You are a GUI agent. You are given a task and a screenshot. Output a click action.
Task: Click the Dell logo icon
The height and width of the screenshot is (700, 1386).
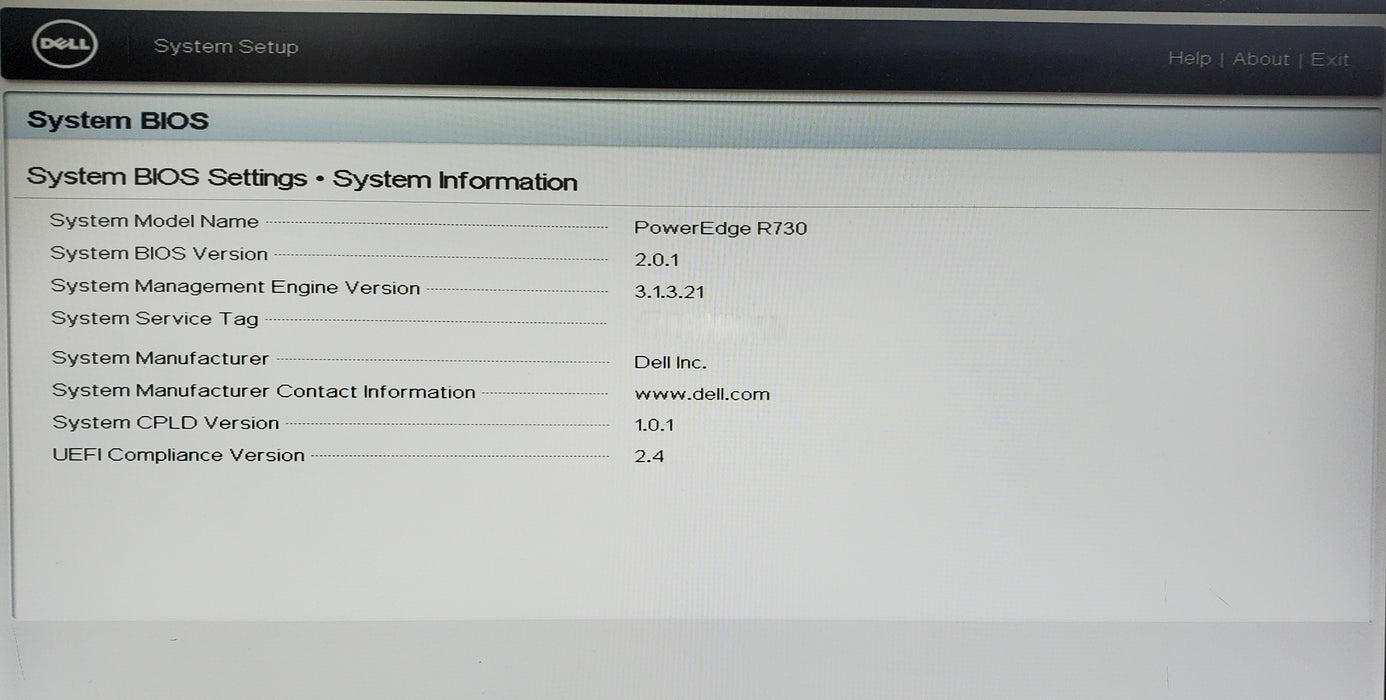tap(65, 45)
